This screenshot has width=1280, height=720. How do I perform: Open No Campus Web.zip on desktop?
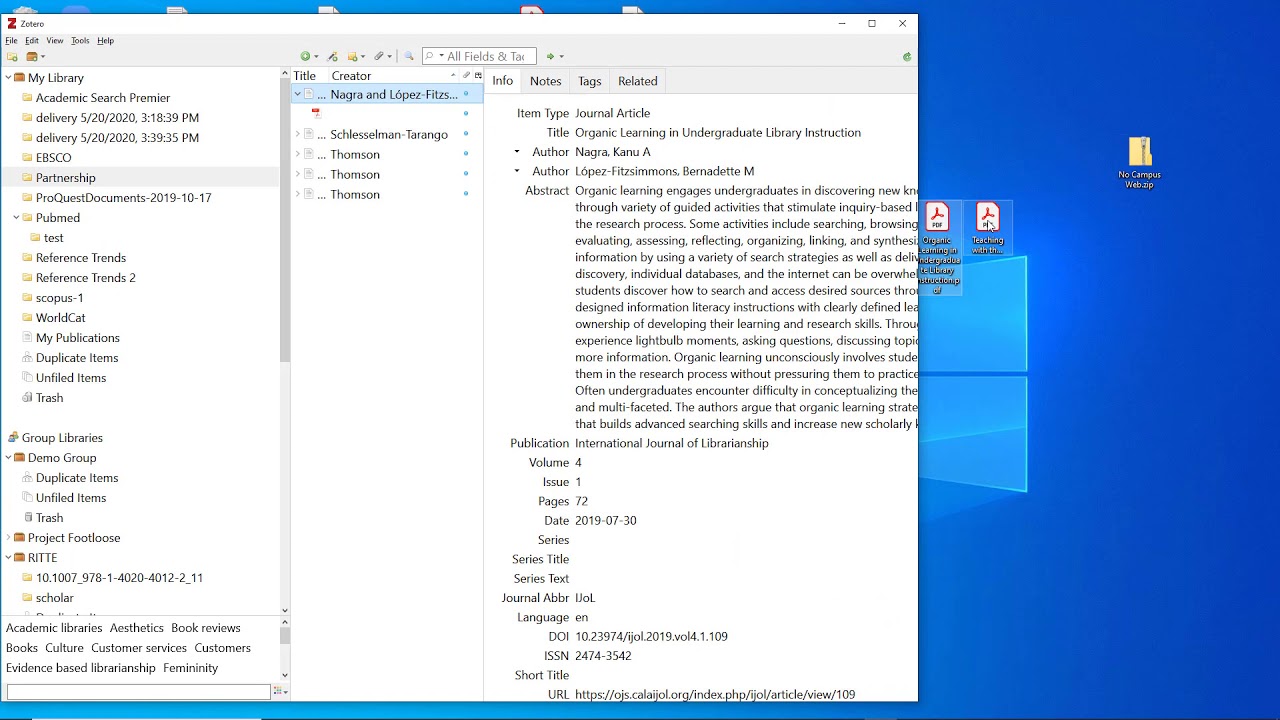tap(1140, 162)
